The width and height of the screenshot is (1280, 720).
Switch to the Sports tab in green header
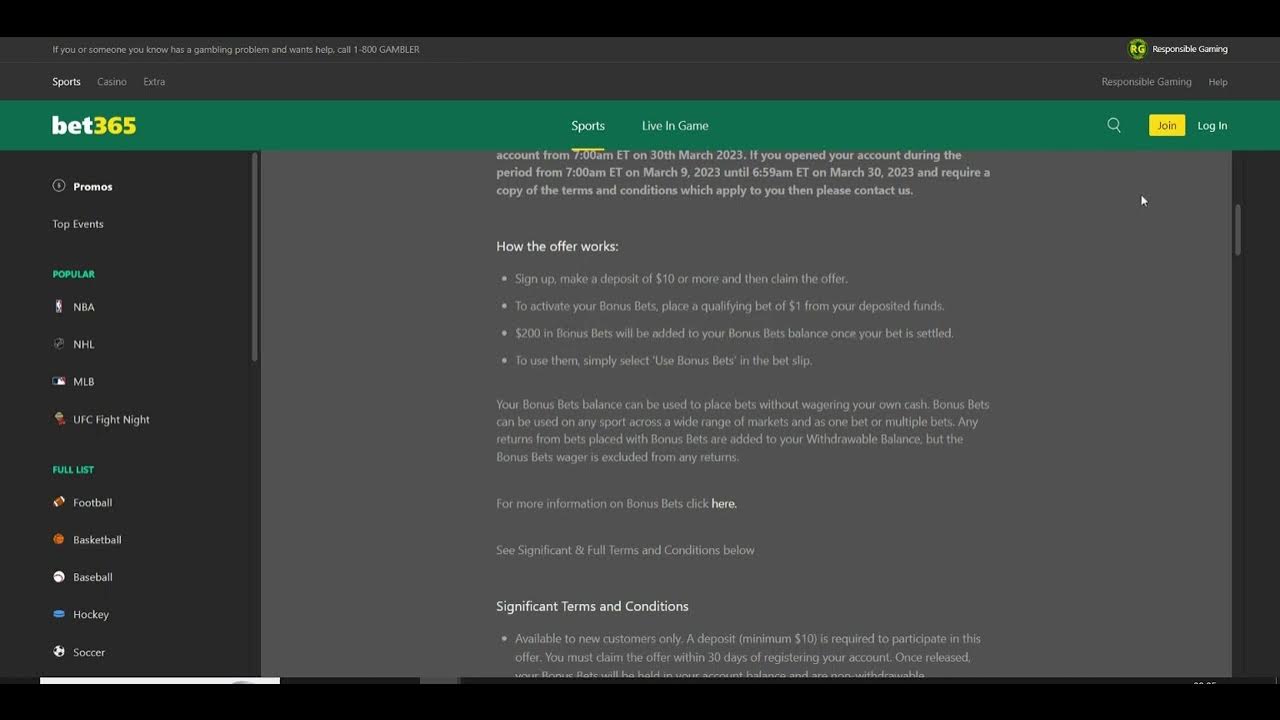[x=588, y=126]
